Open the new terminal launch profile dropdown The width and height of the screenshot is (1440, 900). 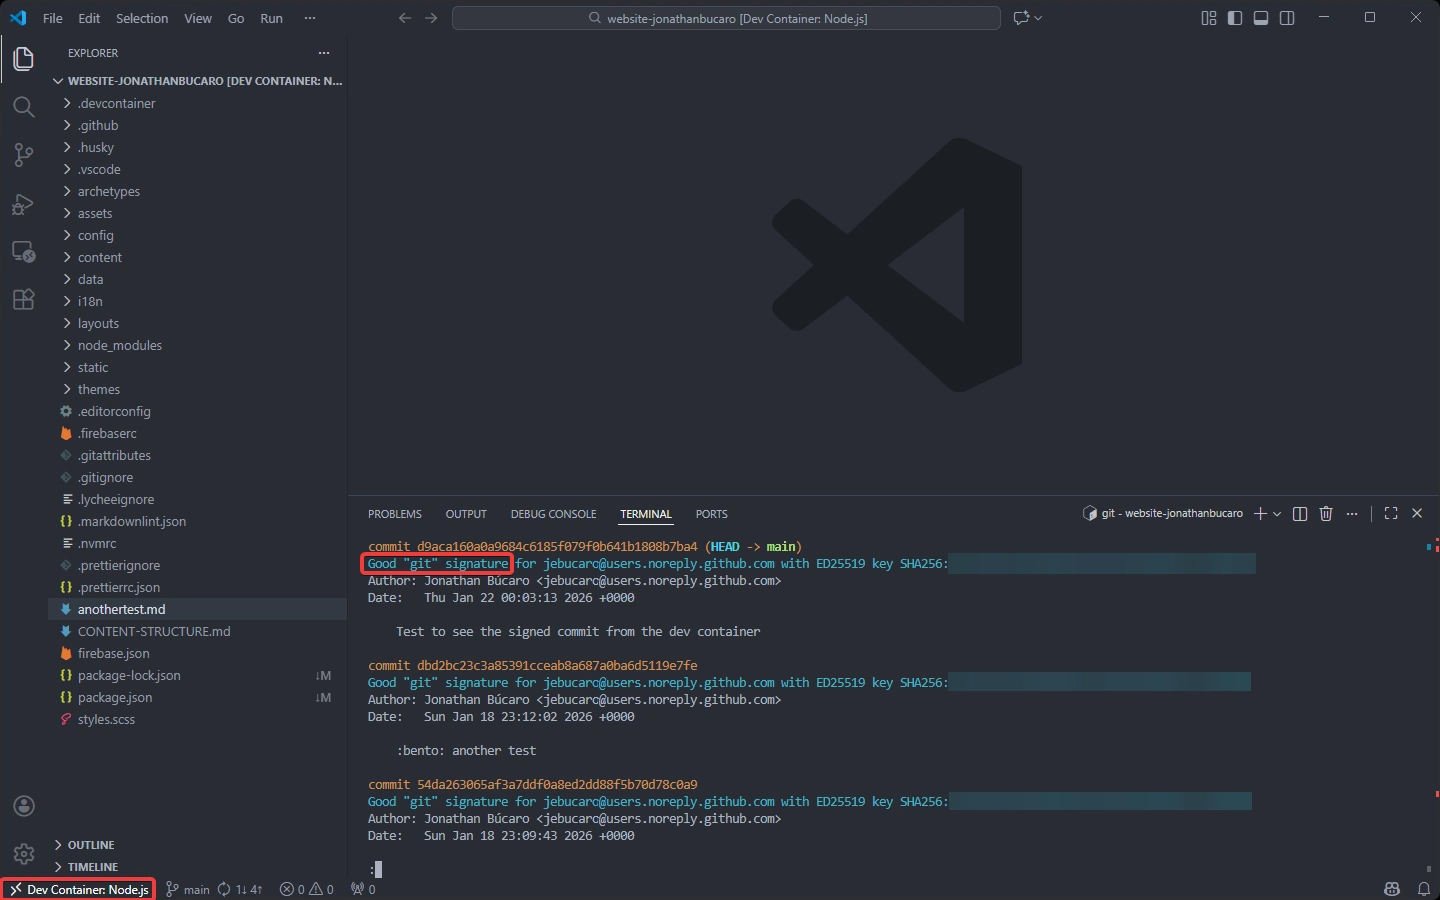click(x=1277, y=514)
